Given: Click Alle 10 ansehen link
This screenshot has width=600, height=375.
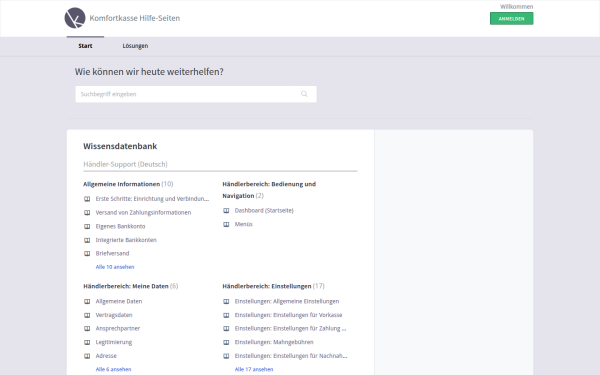Looking at the screenshot, I should coord(115,267).
